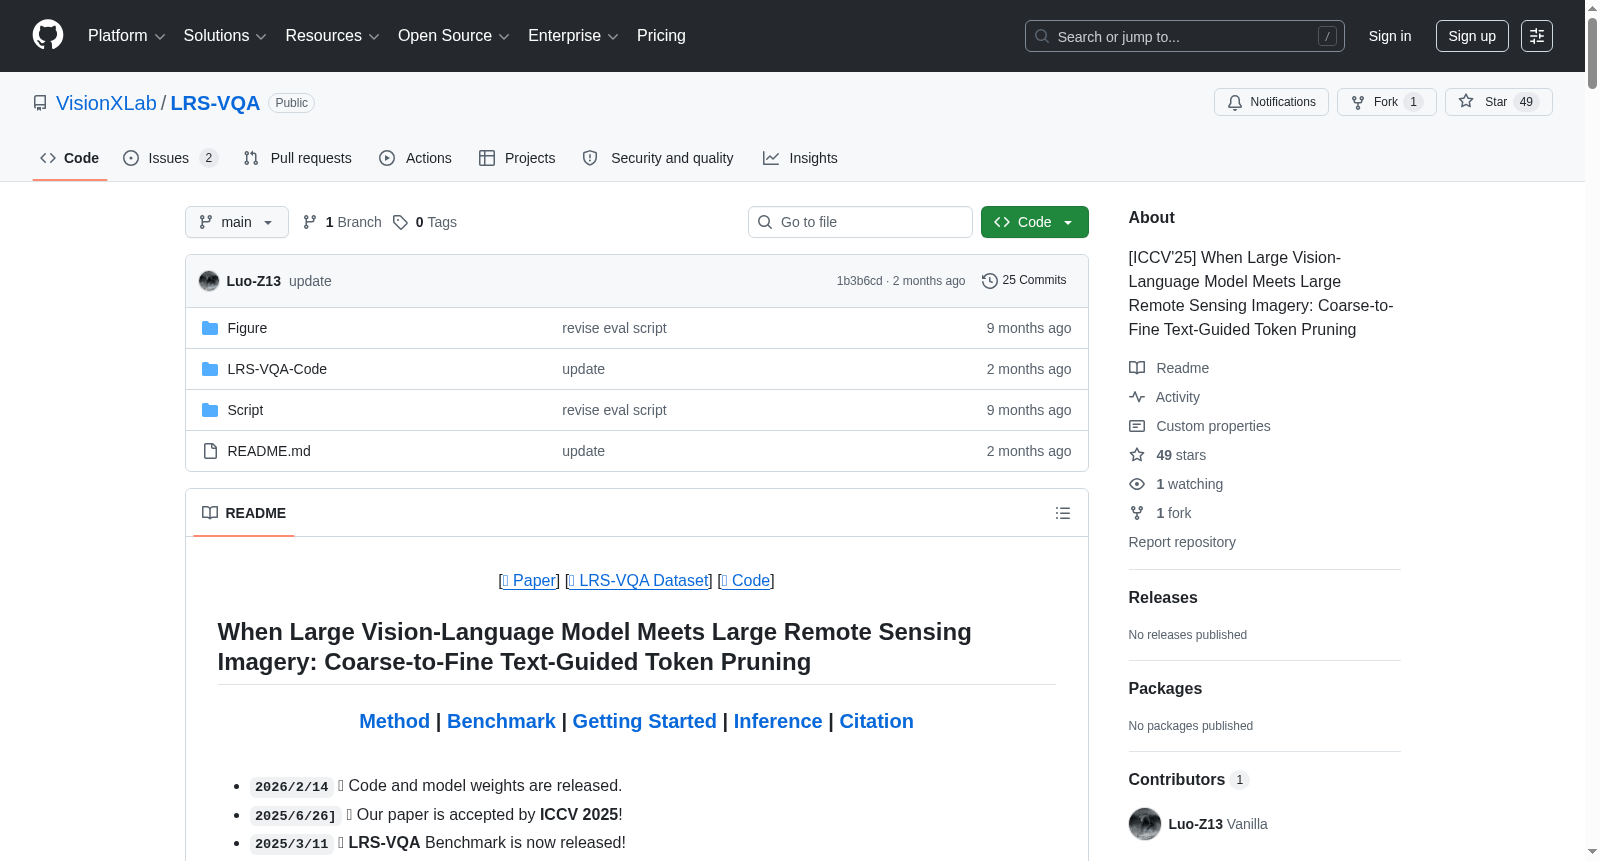Open the Releases section heading
This screenshot has width=1600, height=861.
tap(1163, 598)
